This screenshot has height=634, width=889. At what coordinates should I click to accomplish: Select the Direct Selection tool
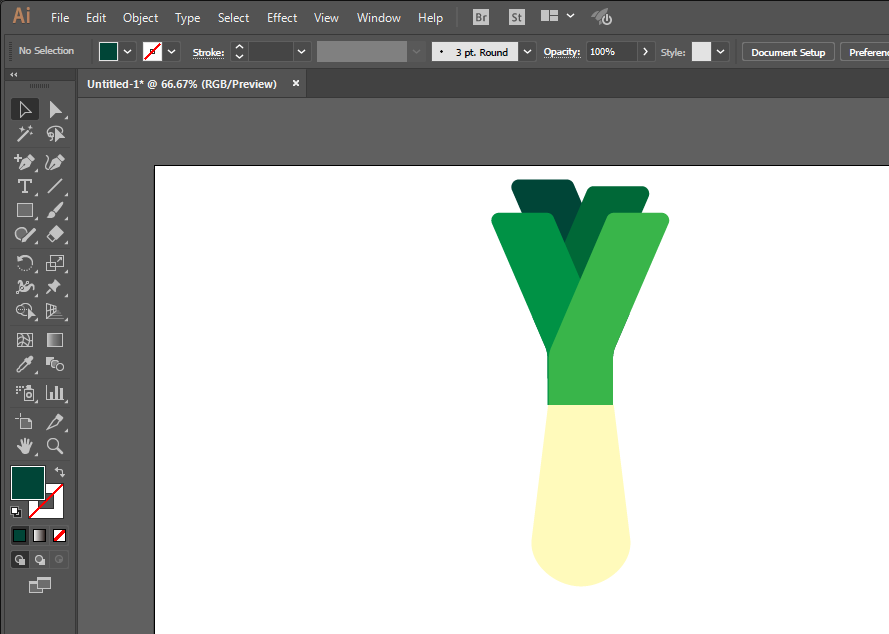pos(55,109)
